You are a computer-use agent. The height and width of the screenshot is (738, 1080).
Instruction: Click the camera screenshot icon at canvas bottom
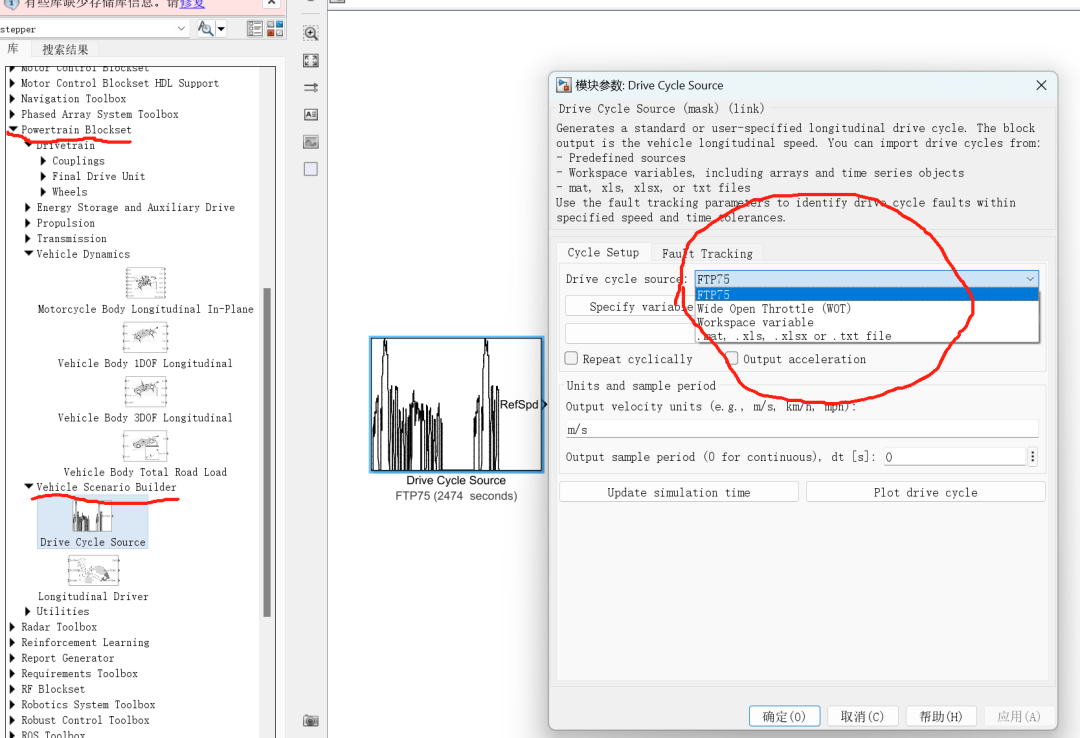pos(311,720)
